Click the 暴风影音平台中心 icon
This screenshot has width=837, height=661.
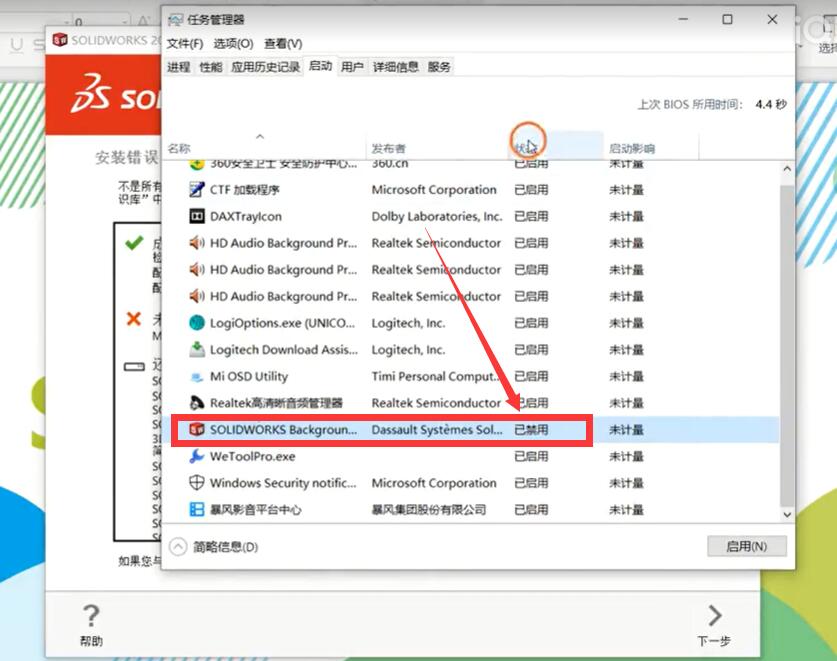(x=197, y=510)
